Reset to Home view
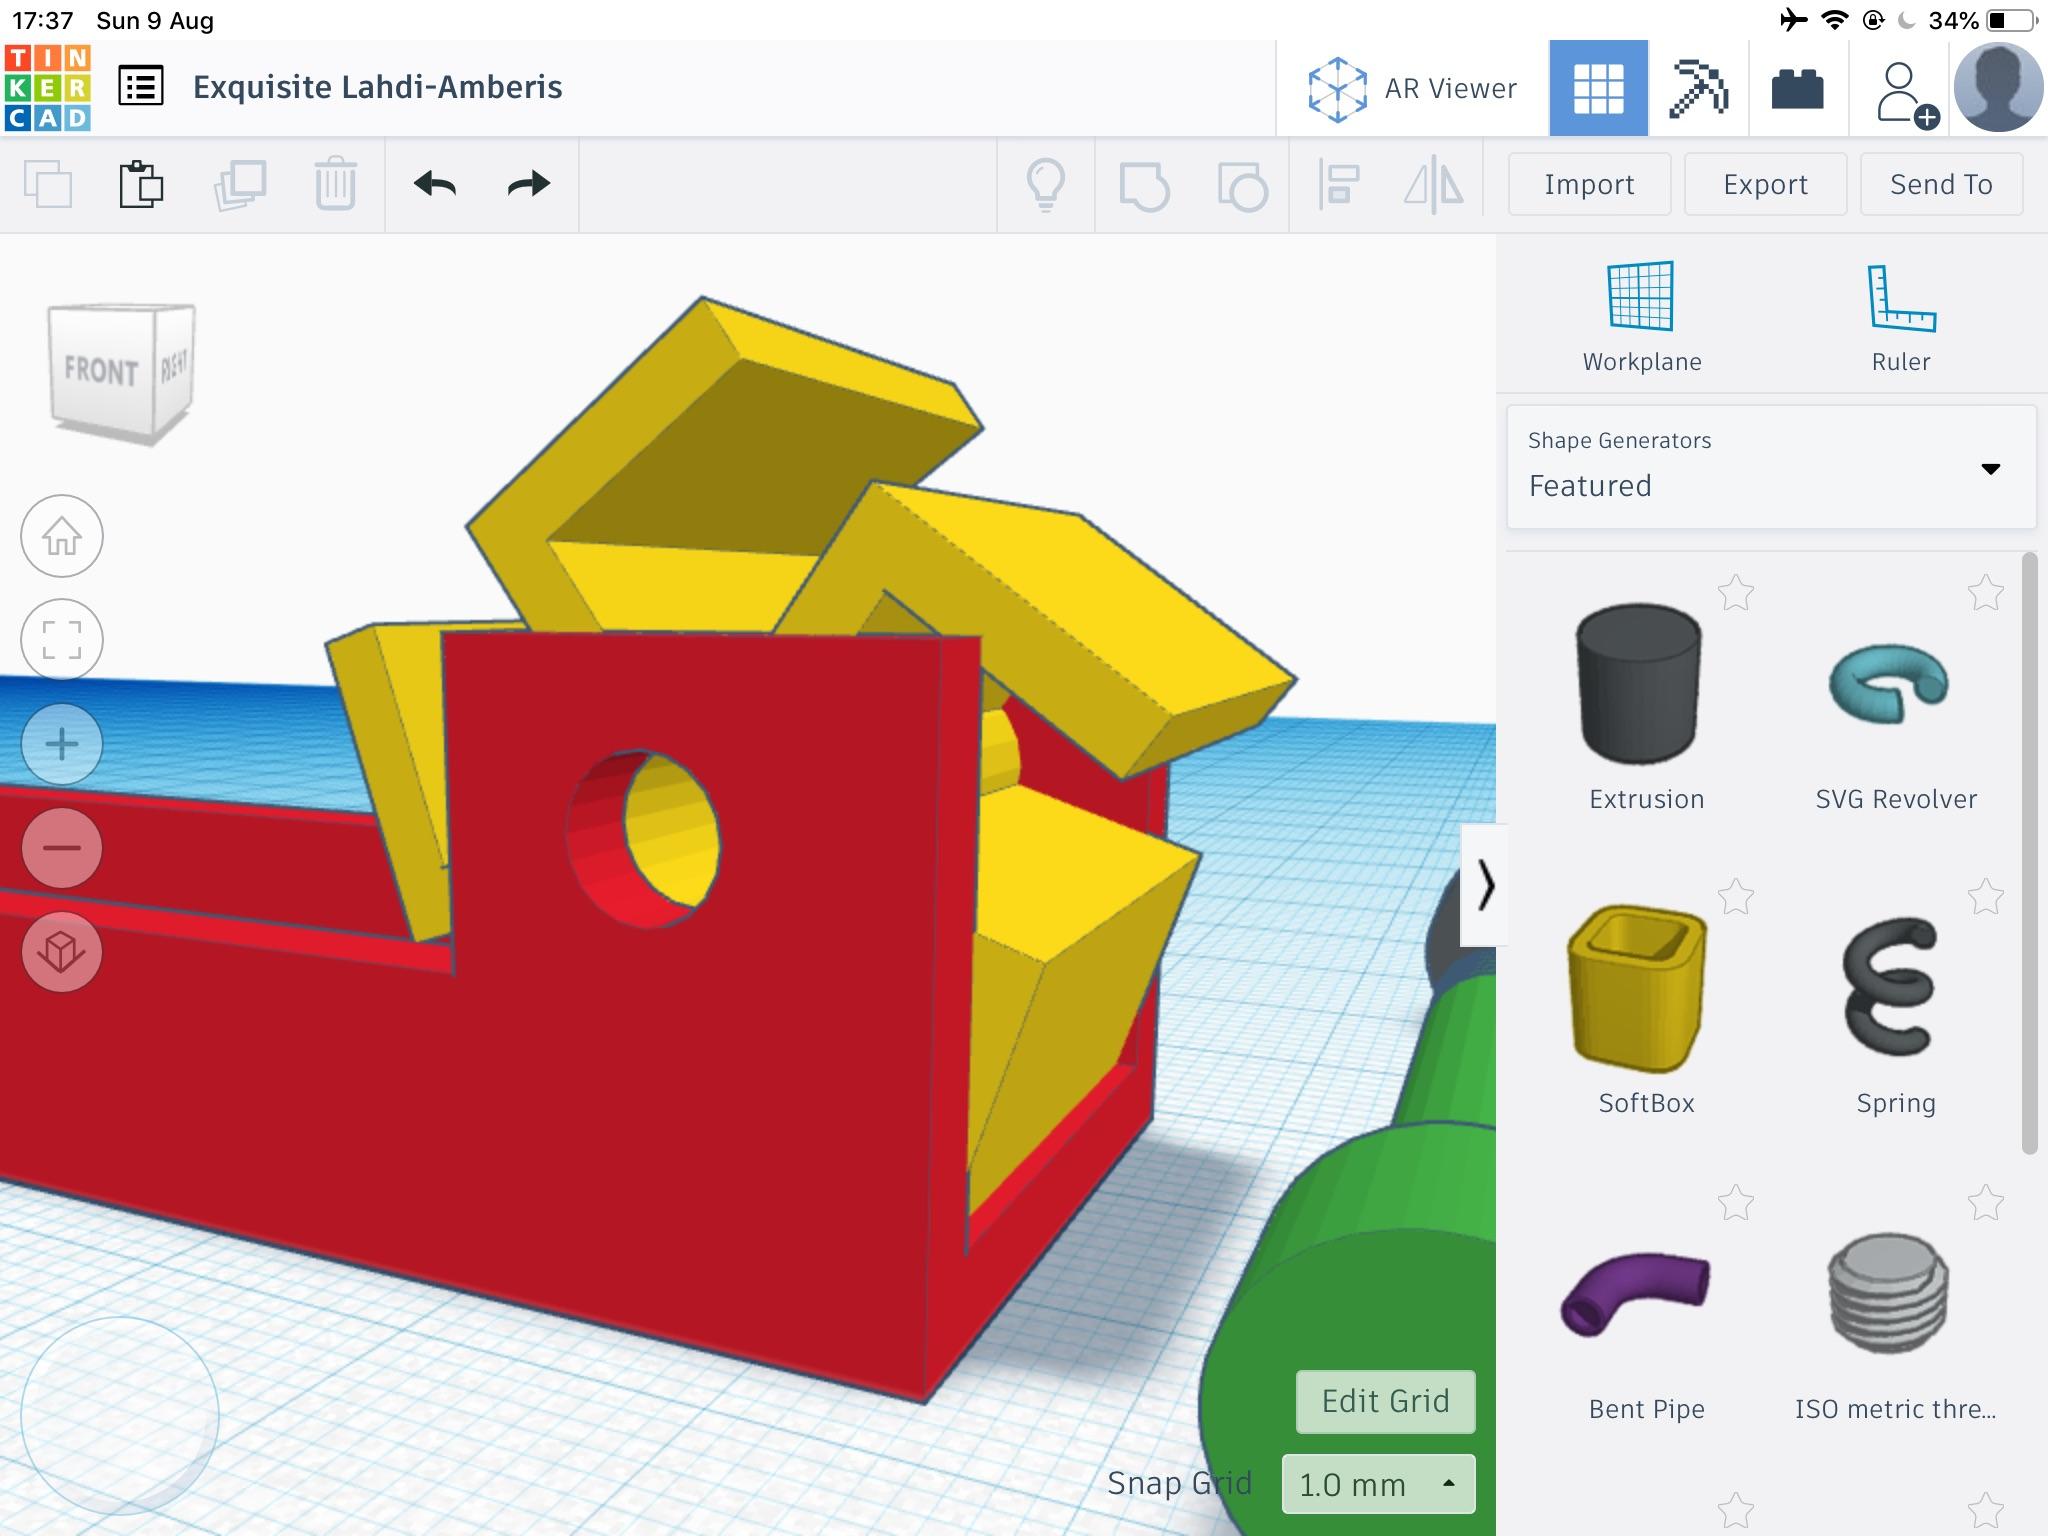Image resolution: width=2048 pixels, height=1536 pixels. 62,536
